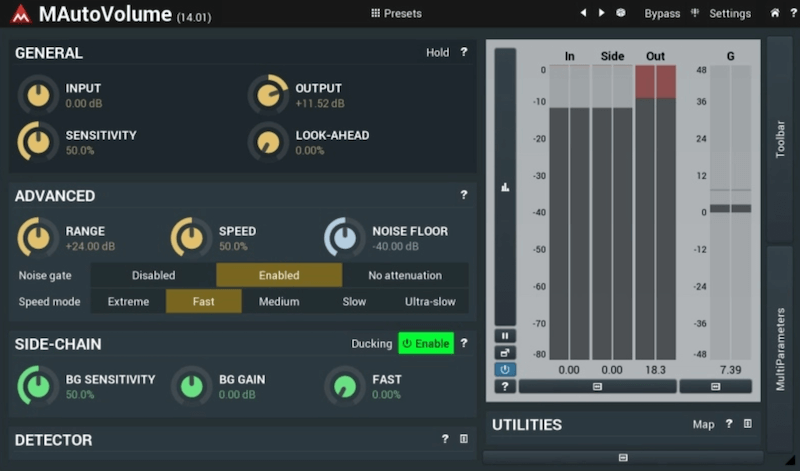800x471 pixels.
Task: Open the Presets menu
Action: coord(396,13)
